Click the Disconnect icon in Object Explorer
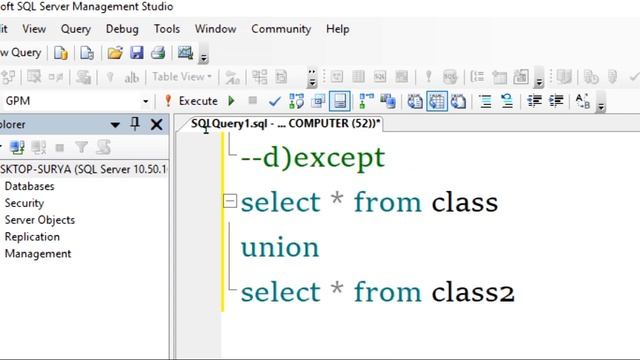 click(x=38, y=147)
